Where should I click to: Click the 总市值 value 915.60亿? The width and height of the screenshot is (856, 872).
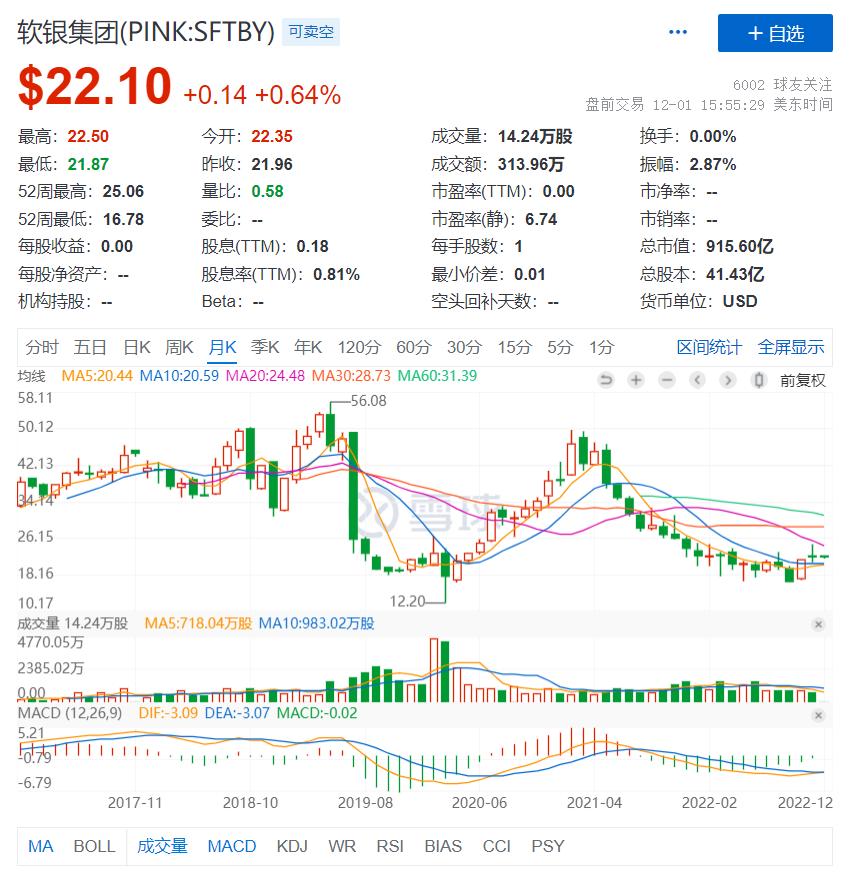point(740,246)
